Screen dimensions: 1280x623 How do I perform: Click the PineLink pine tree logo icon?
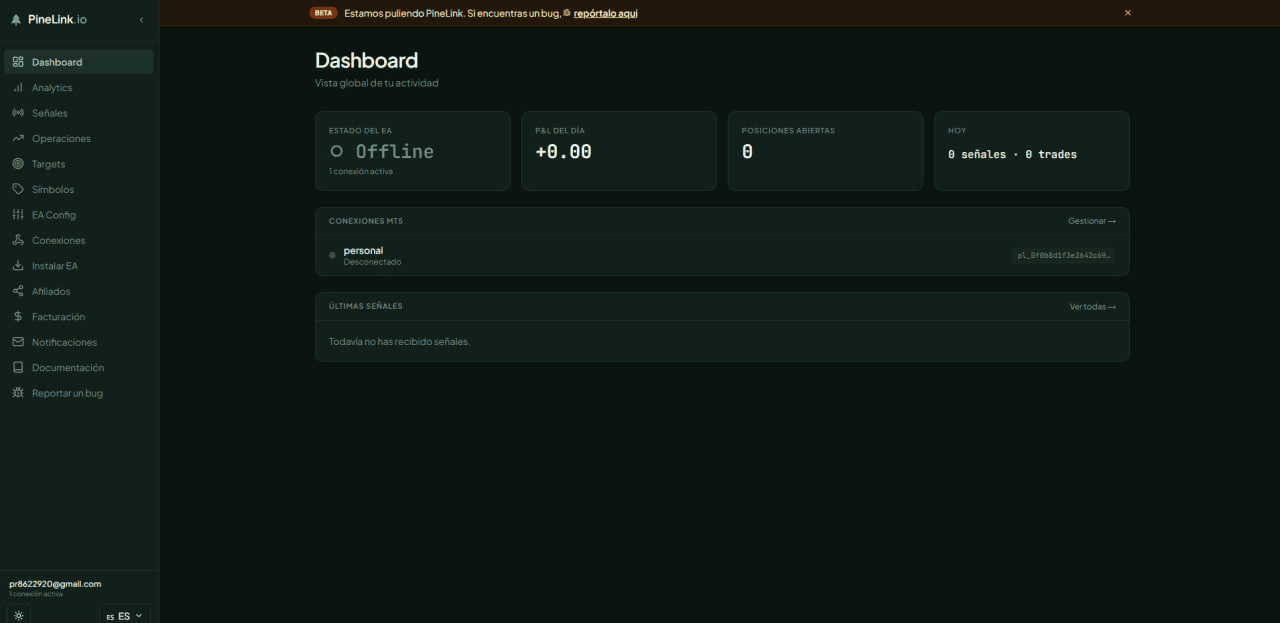point(16,20)
